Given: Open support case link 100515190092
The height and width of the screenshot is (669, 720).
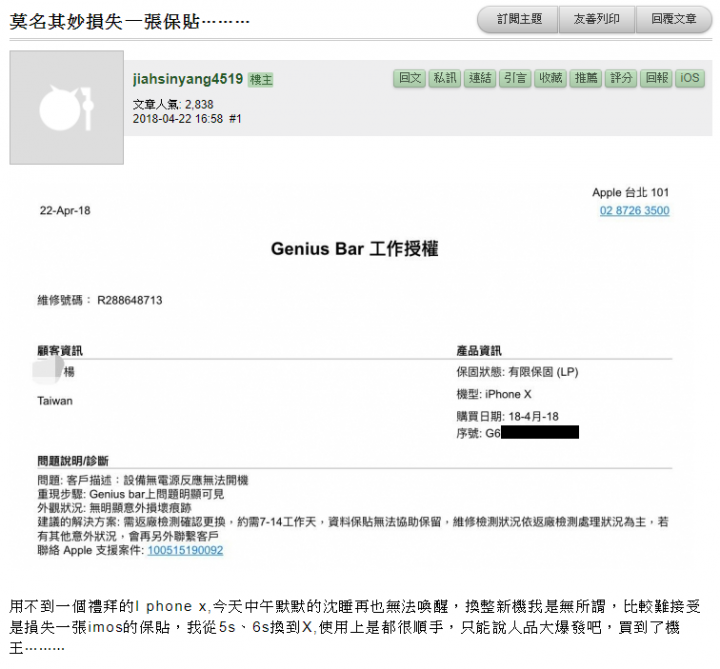Looking at the screenshot, I should (185, 550).
